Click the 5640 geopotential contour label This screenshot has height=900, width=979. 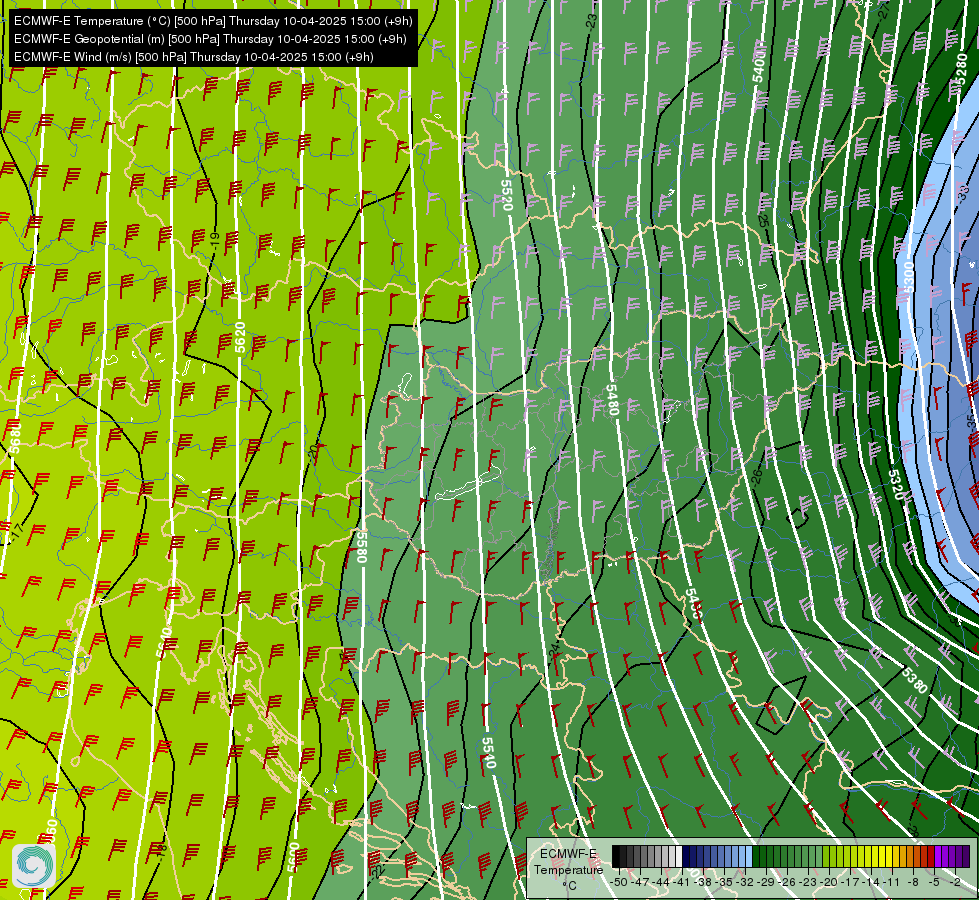point(164,643)
